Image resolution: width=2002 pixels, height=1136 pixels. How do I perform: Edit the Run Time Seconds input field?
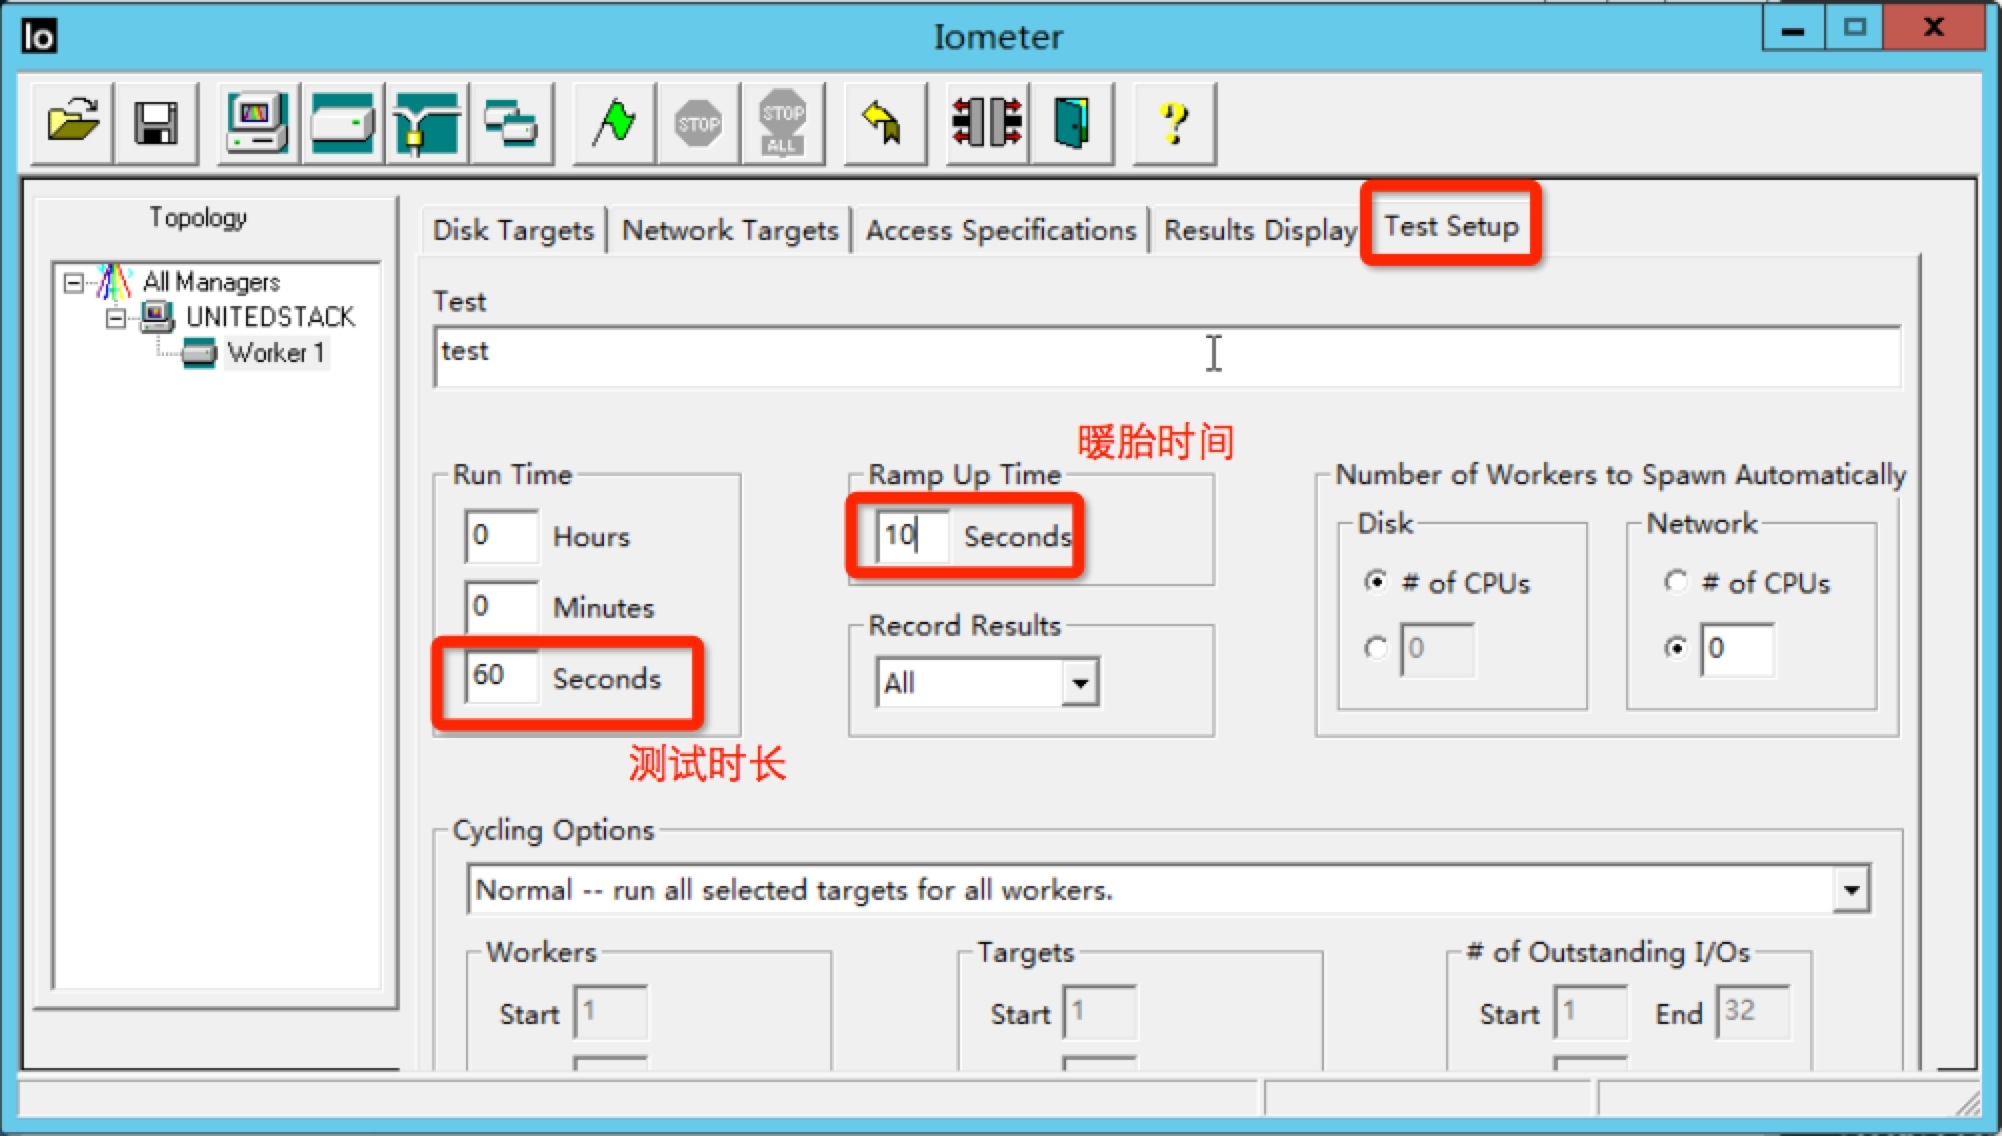coord(492,677)
